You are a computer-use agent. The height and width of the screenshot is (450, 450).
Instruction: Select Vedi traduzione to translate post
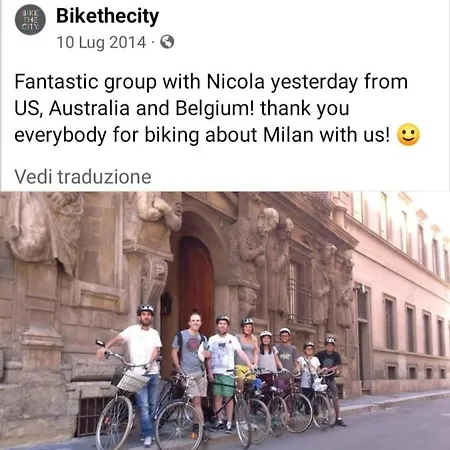click(83, 177)
